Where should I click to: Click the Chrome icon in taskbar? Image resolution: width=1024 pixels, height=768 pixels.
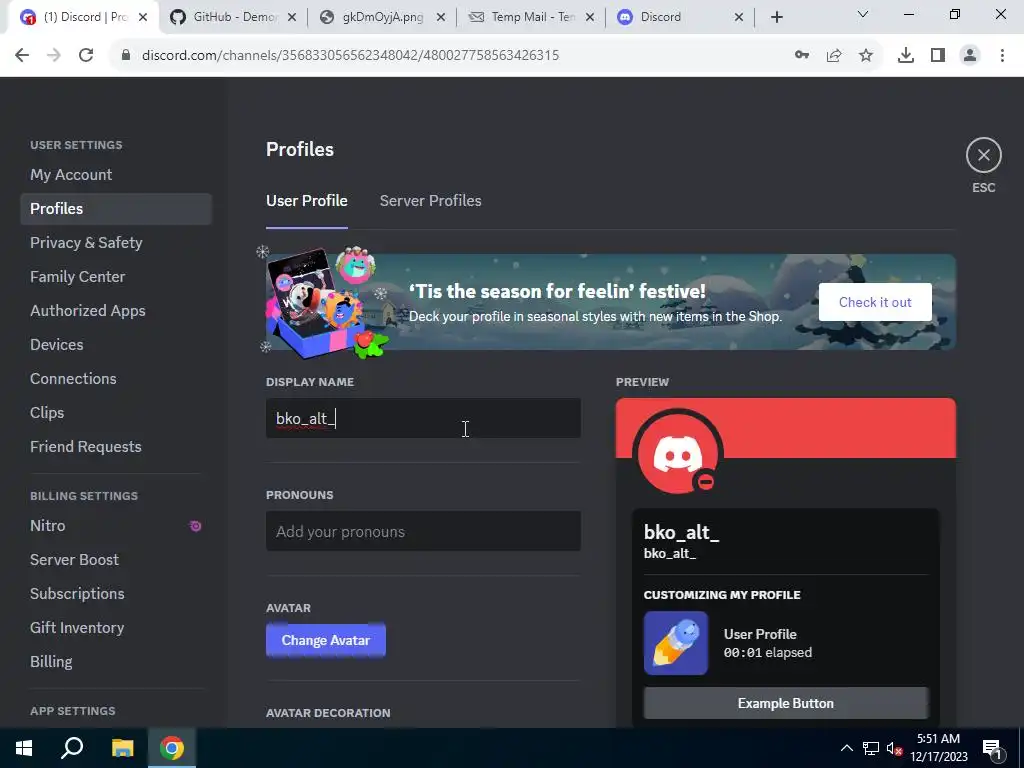tap(172, 748)
